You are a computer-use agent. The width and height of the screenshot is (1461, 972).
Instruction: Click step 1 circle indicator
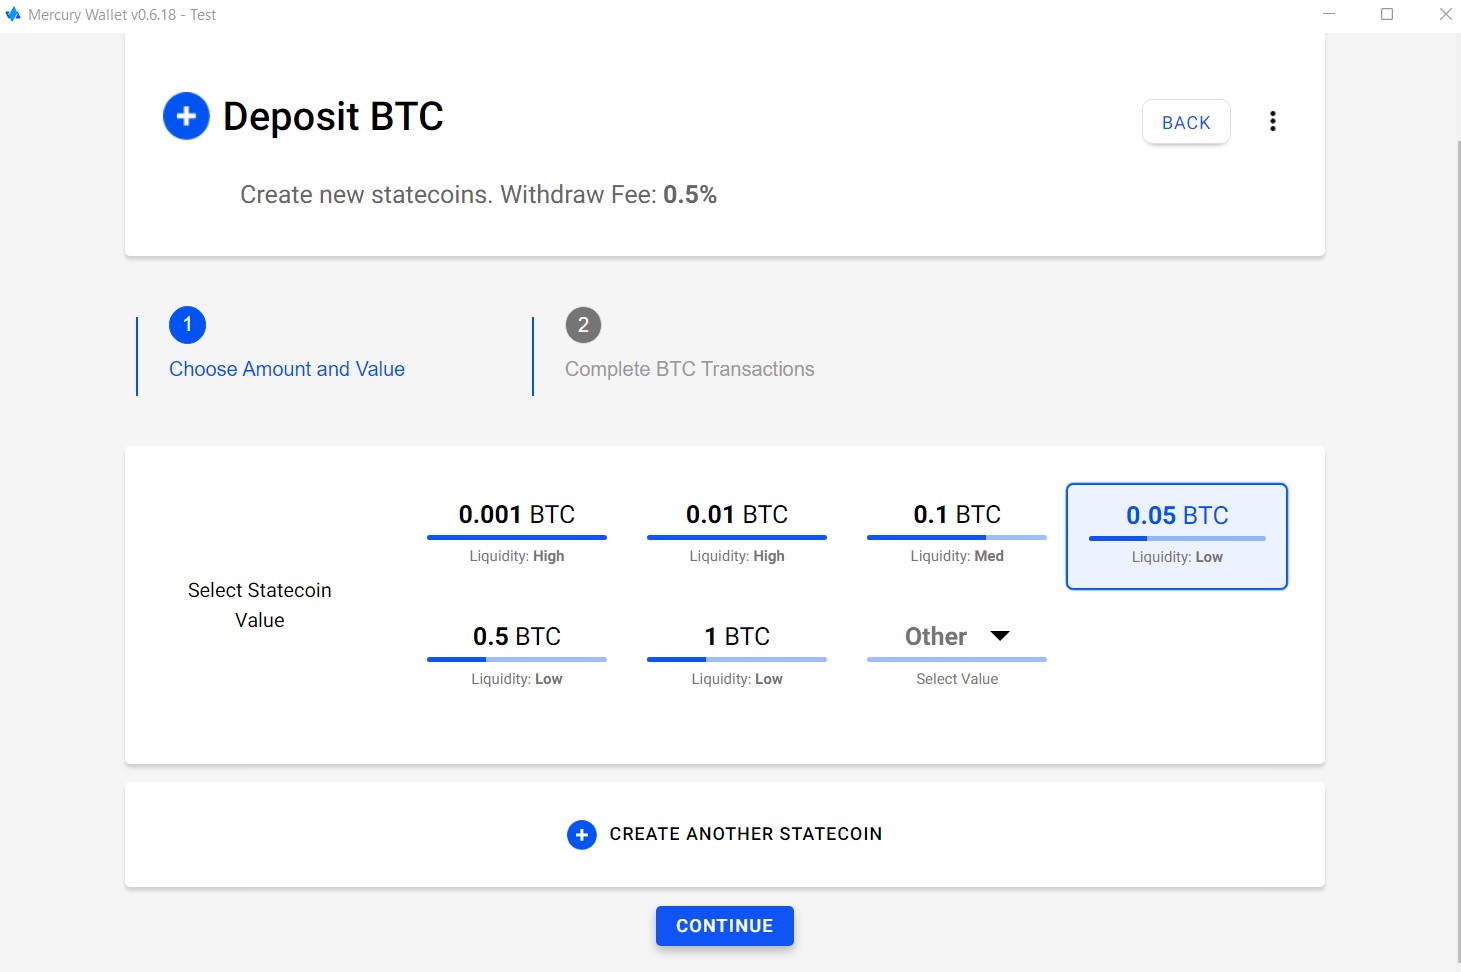187,325
